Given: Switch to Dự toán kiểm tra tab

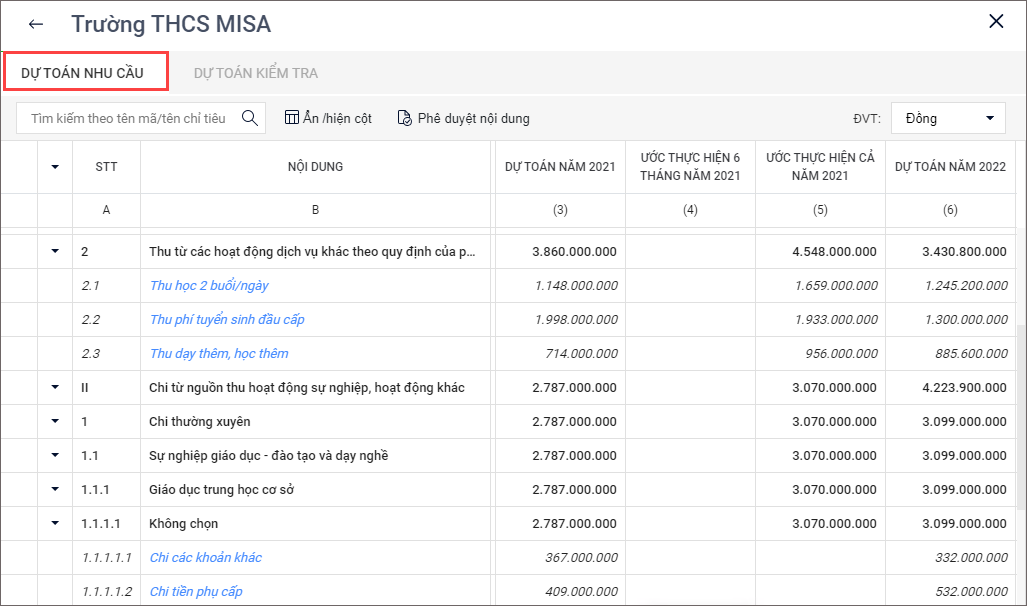Looking at the screenshot, I should (x=256, y=73).
